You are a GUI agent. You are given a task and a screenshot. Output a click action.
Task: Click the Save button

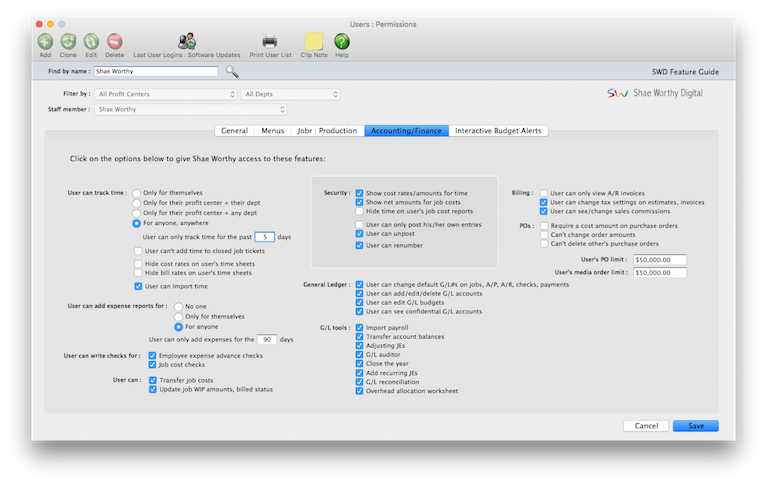[695, 425]
